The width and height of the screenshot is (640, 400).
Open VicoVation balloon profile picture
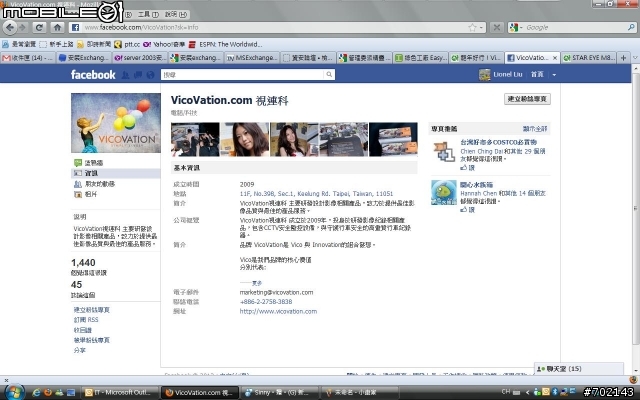[116, 123]
